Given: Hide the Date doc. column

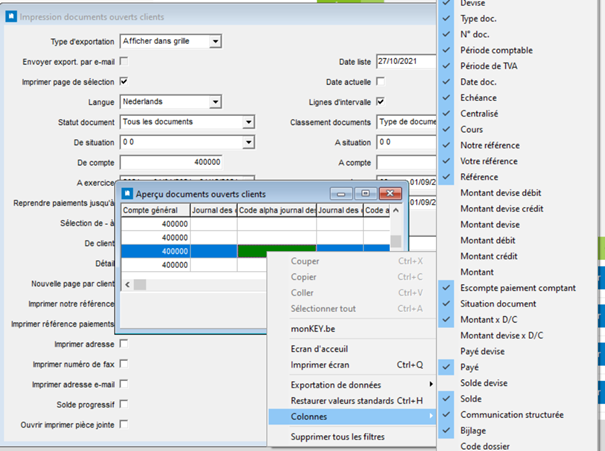Looking at the screenshot, I should (517, 82).
